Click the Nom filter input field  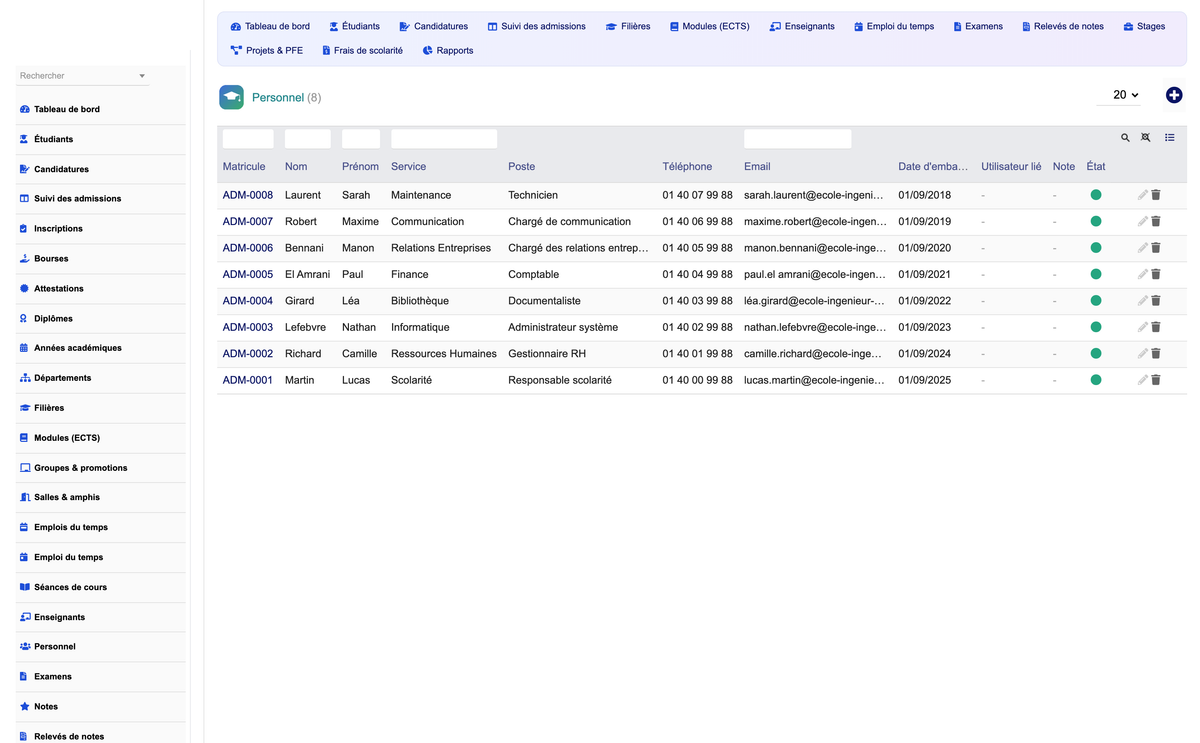click(308, 139)
